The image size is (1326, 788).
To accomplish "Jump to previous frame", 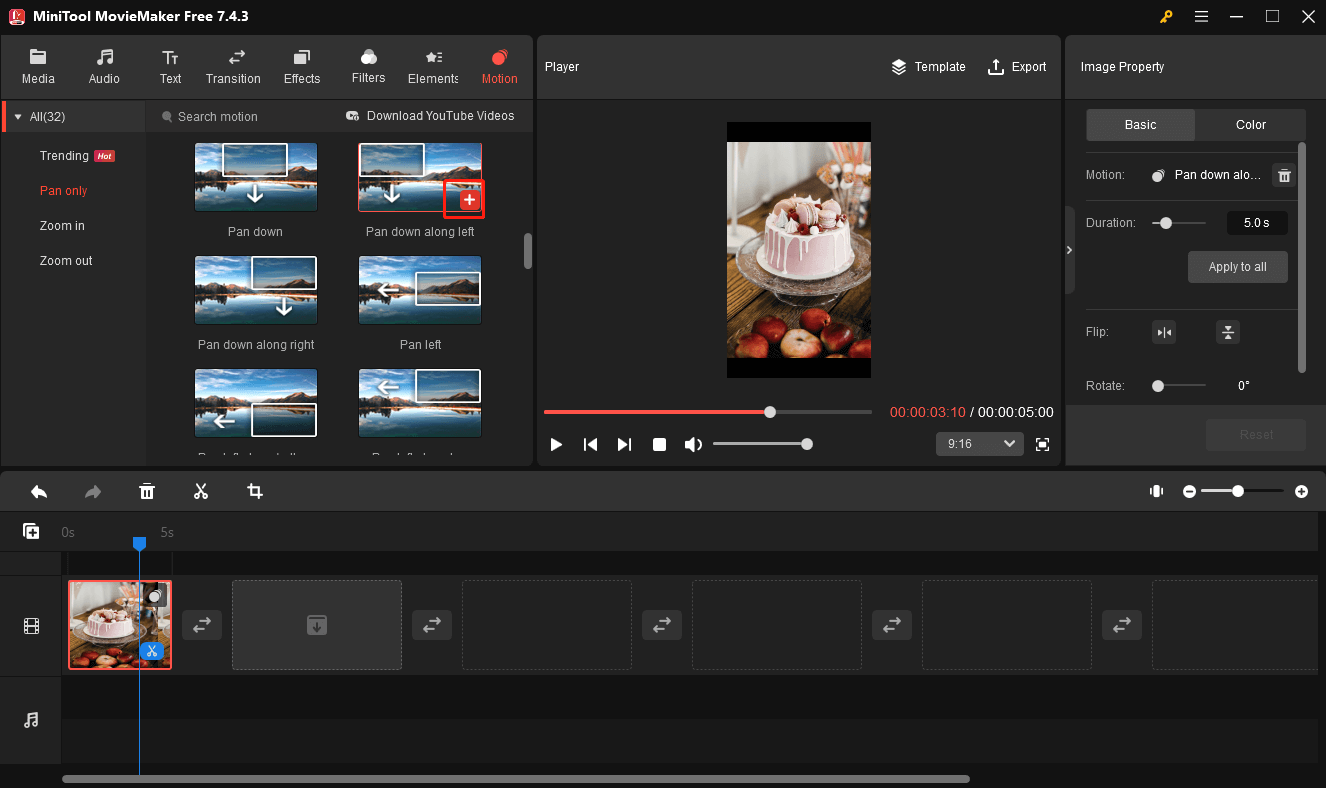I will pos(591,444).
